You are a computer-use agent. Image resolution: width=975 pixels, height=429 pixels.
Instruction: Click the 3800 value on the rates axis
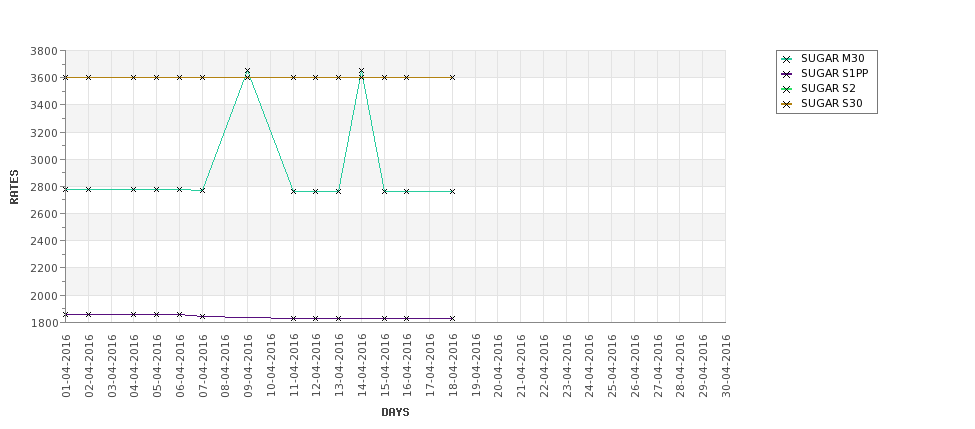(x=44, y=51)
